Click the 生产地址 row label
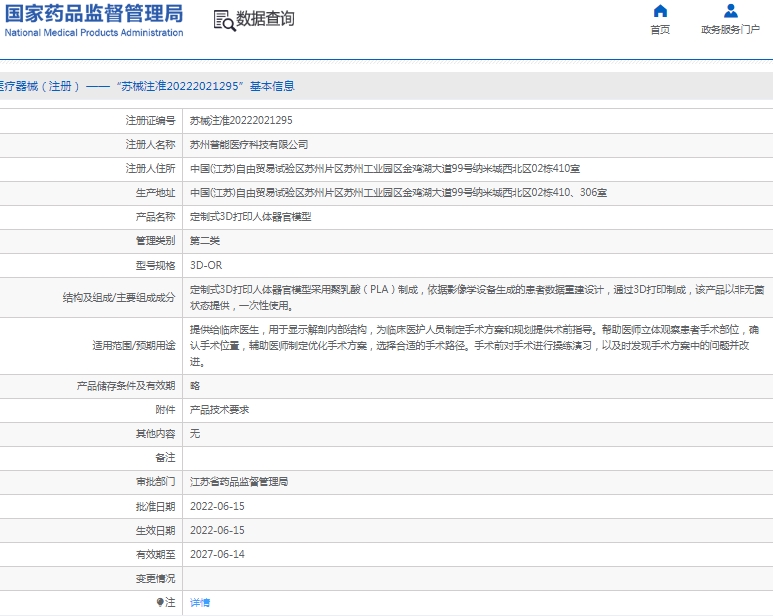Screen dimensions: 773x616 [155, 193]
